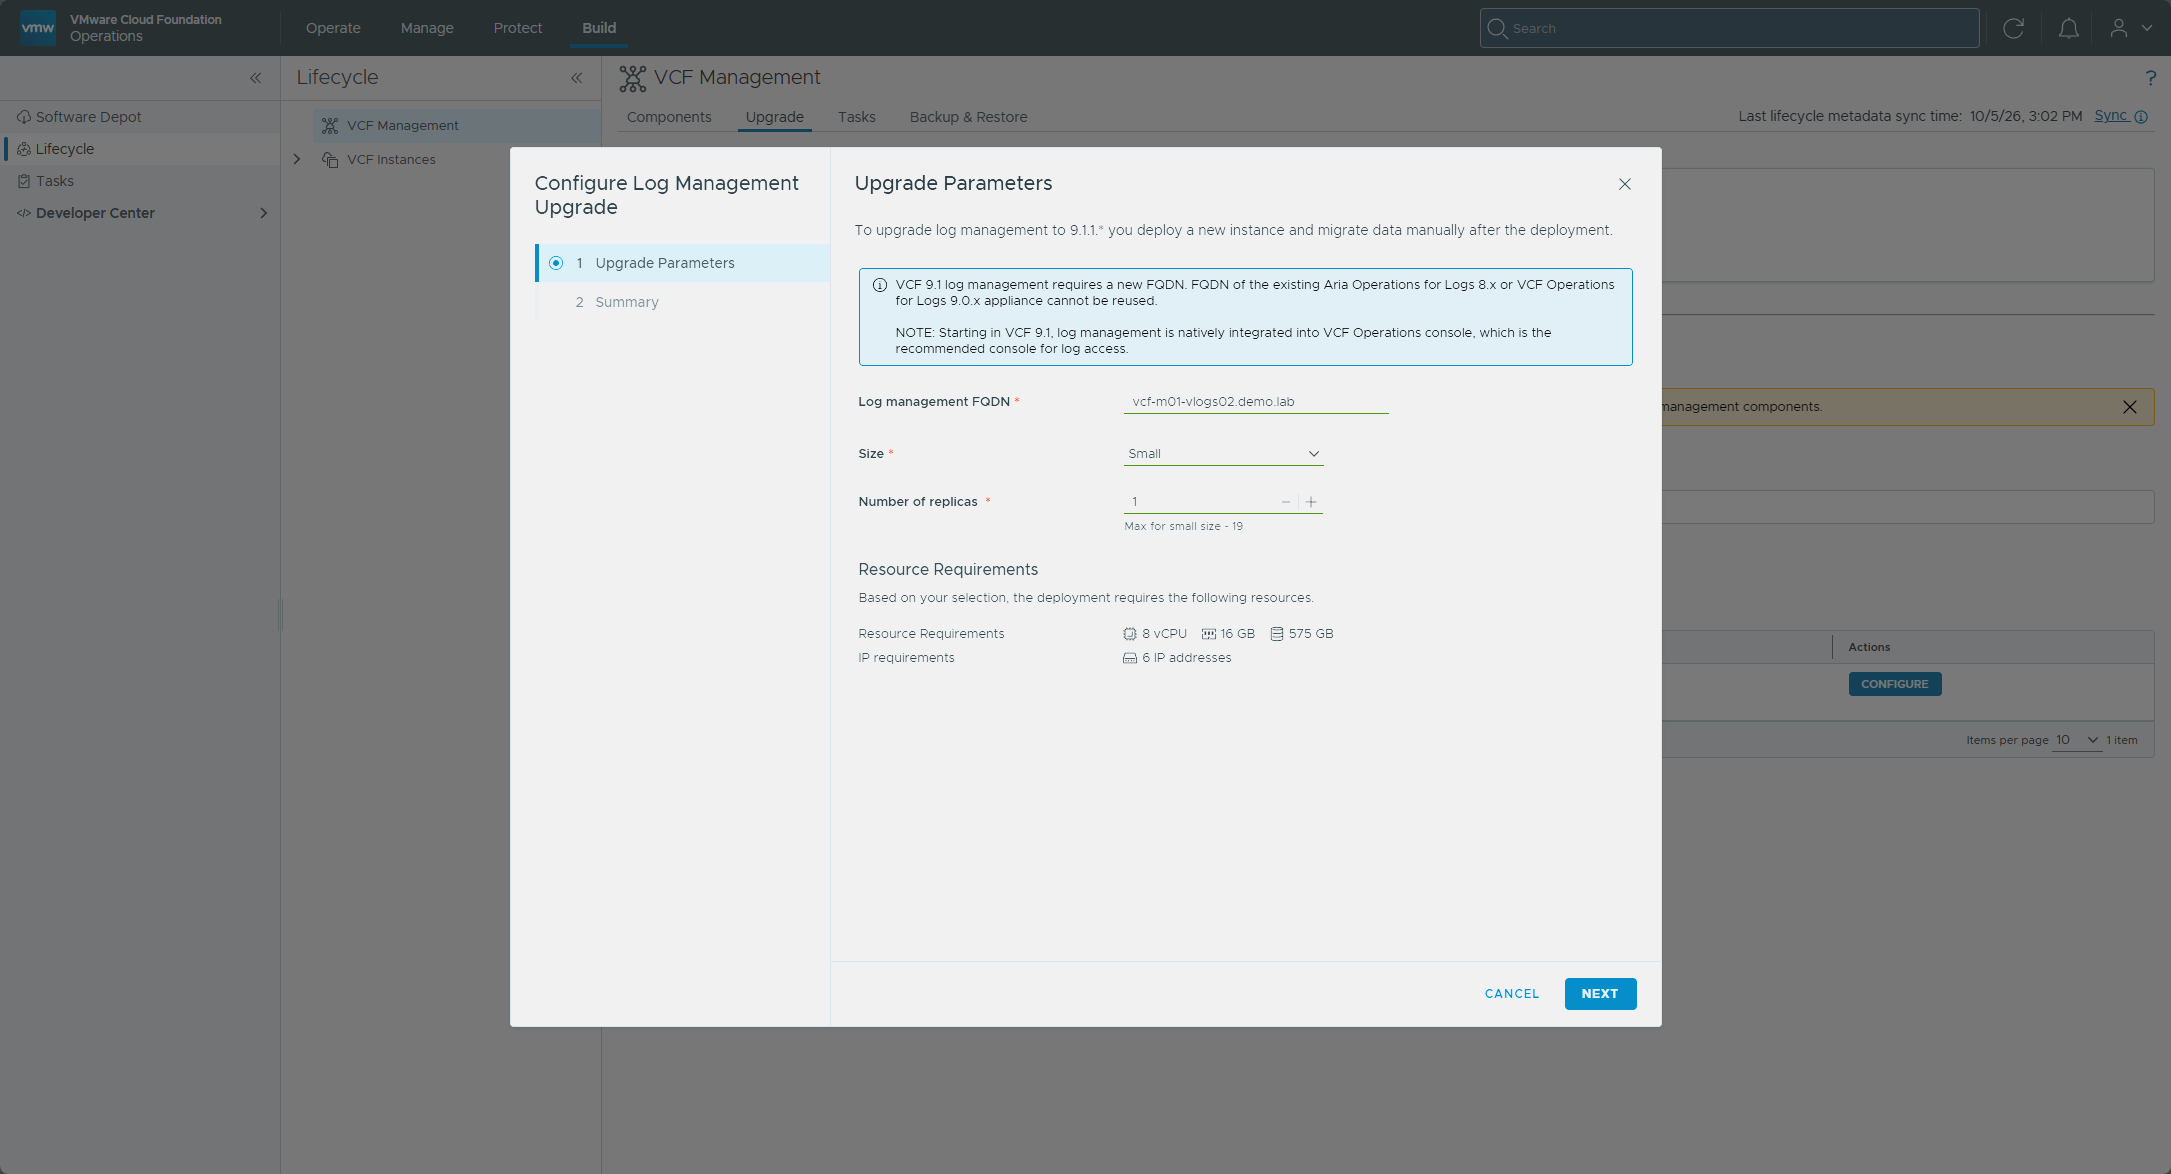Open the Manage menu
The width and height of the screenshot is (2171, 1174).
(x=427, y=28)
